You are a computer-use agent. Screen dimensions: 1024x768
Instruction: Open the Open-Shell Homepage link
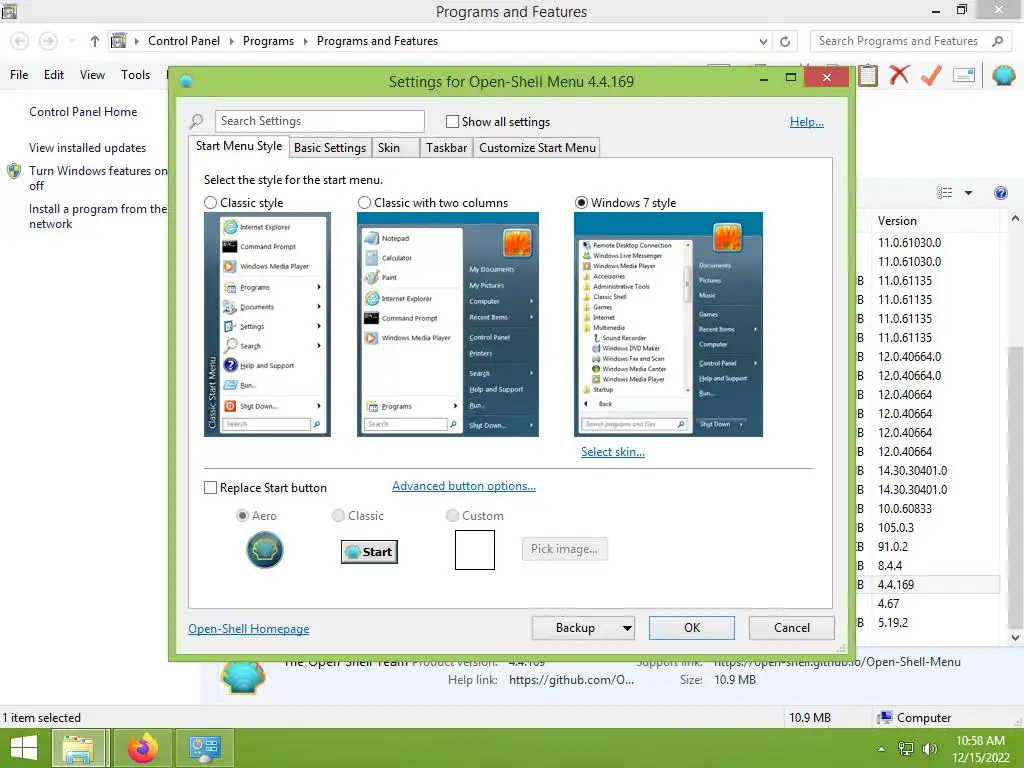pyautogui.click(x=249, y=629)
